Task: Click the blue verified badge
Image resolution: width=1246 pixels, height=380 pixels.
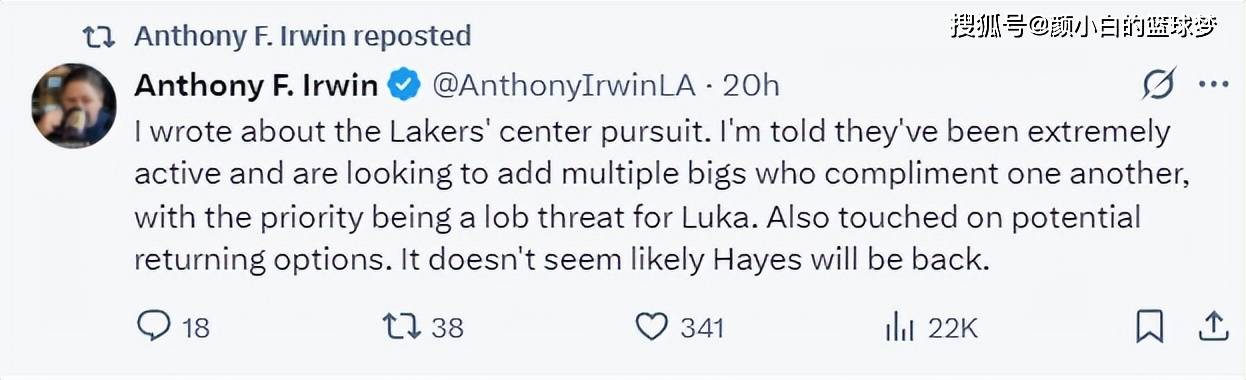Action: tap(403, 86)
